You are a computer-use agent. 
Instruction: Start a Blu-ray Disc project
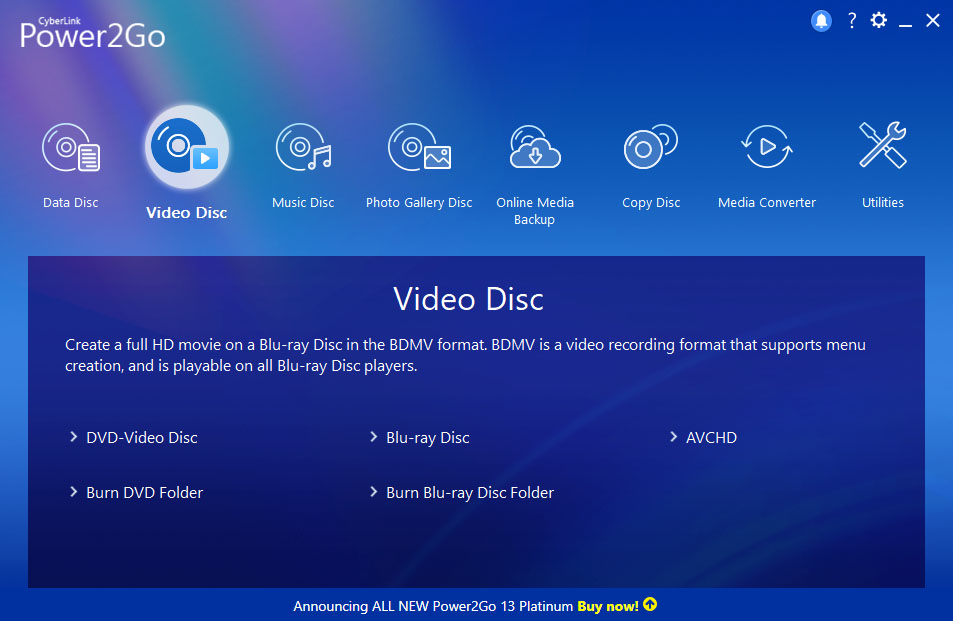point(428,437)
